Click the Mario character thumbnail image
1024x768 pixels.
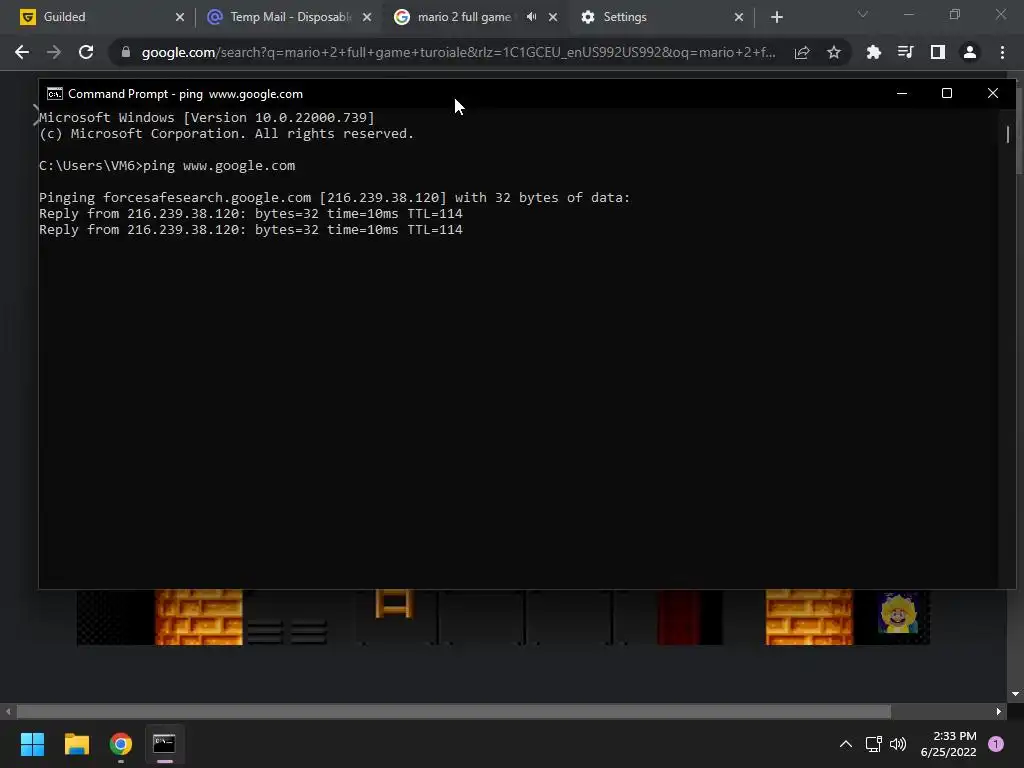(899, 614)
